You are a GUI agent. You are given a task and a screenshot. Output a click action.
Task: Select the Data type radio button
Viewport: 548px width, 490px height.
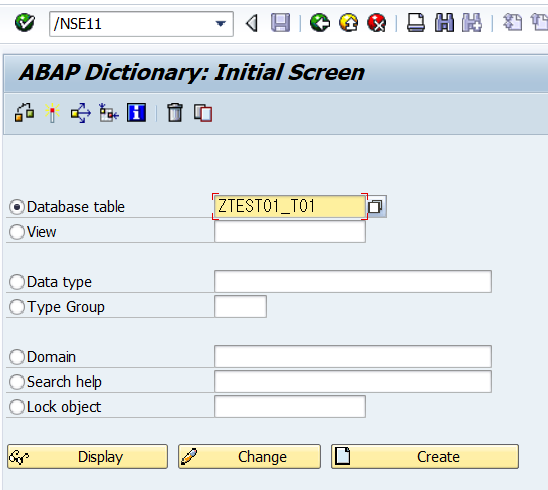click(x=17, y=282)
